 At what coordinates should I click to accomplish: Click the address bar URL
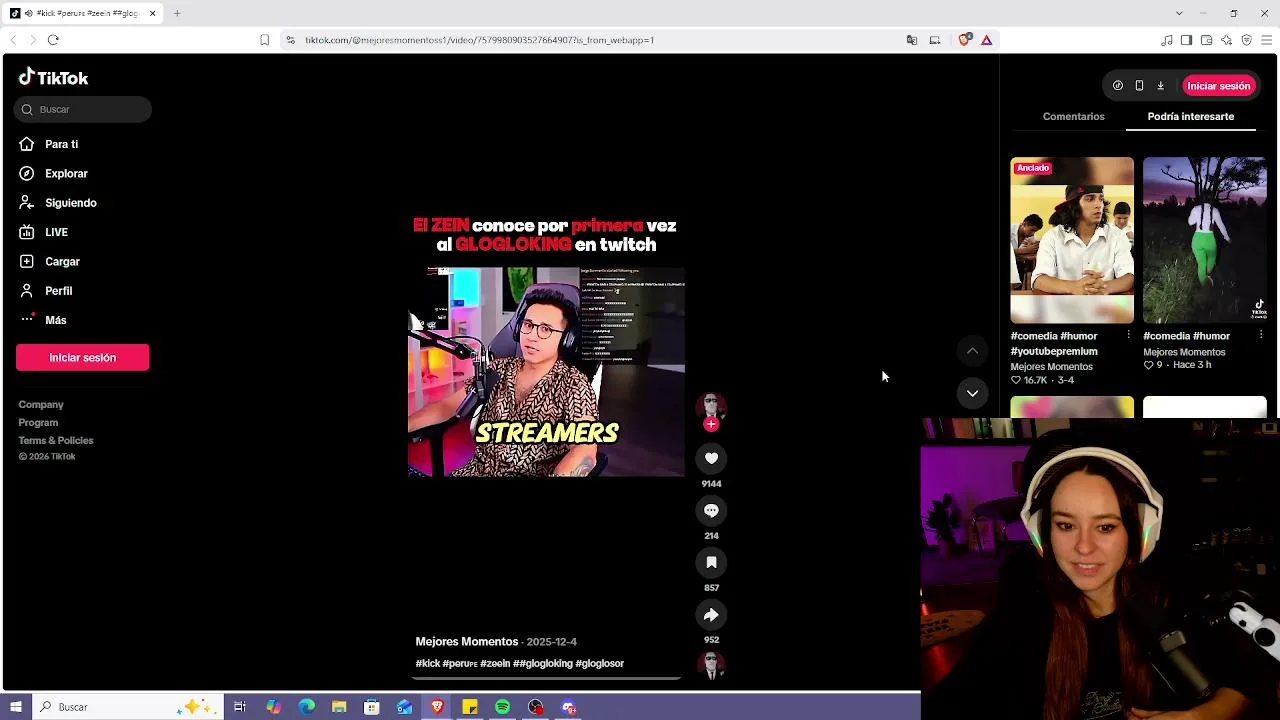pos(480,40)
